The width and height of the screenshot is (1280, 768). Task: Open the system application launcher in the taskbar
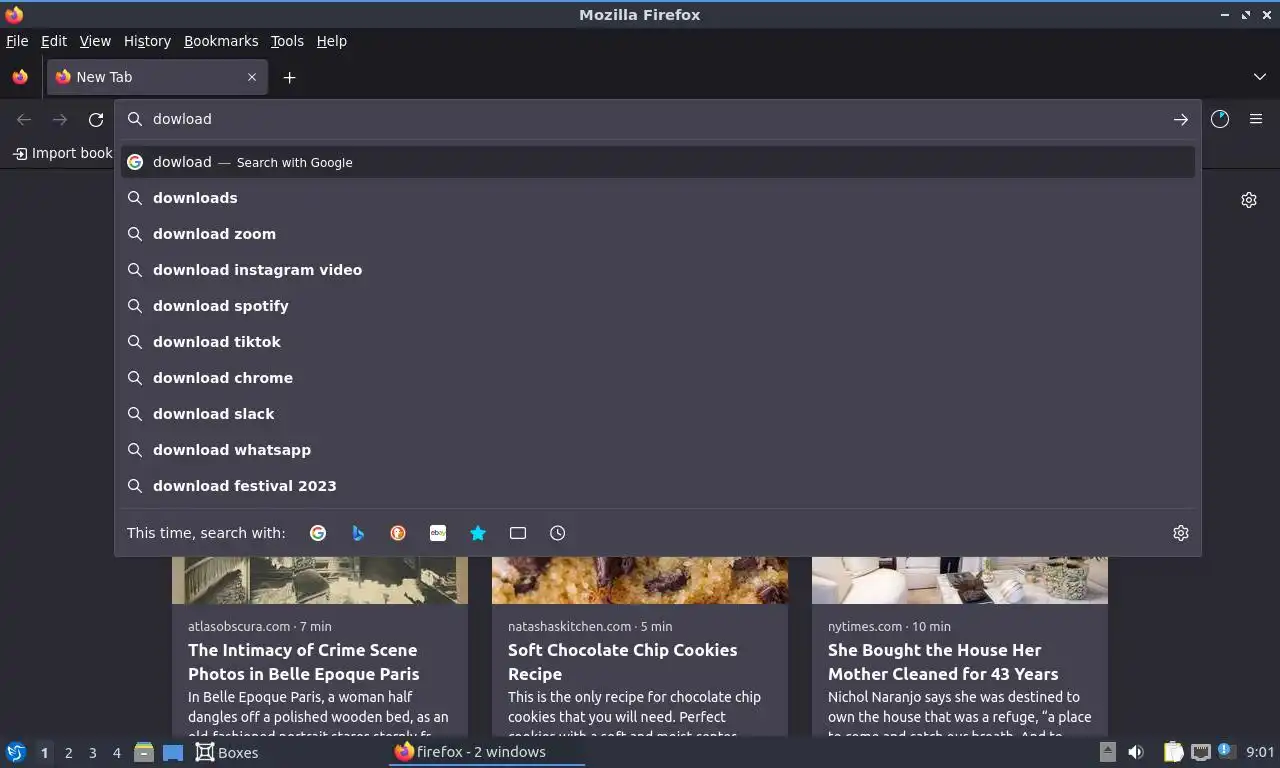click(x=16, y=752)
